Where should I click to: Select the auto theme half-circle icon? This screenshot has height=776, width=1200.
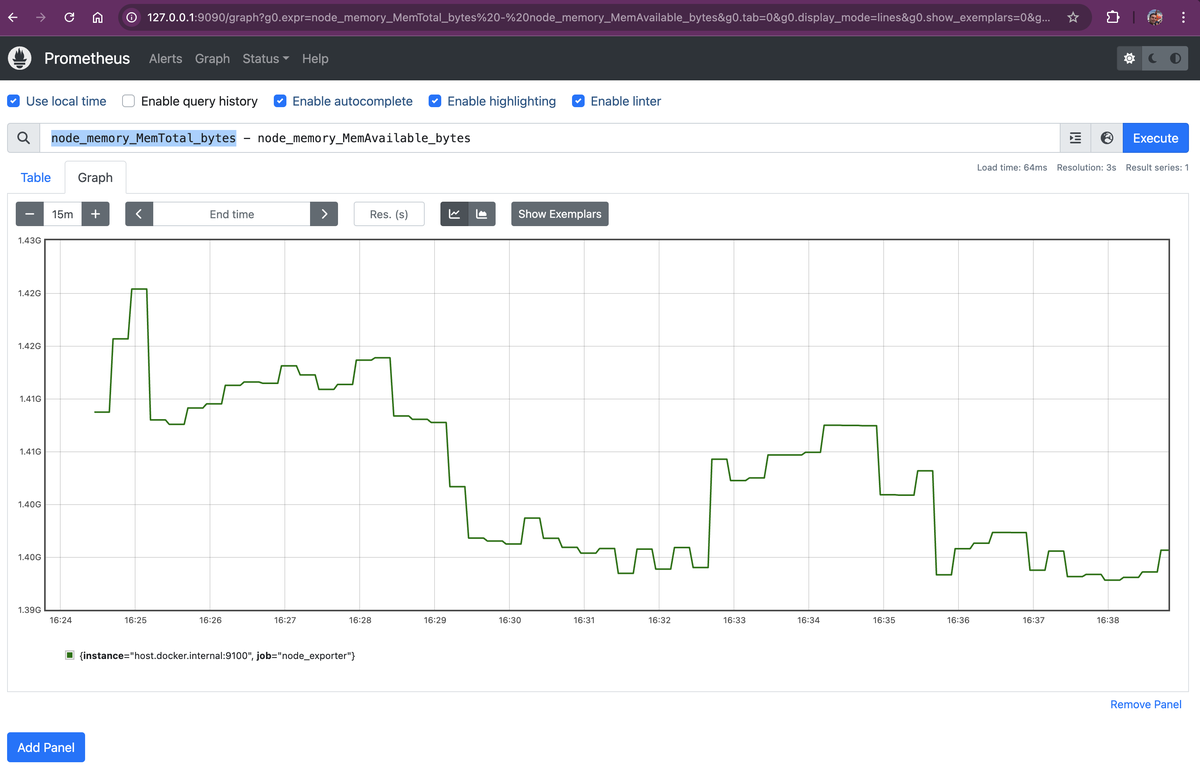click(1175, 59)
